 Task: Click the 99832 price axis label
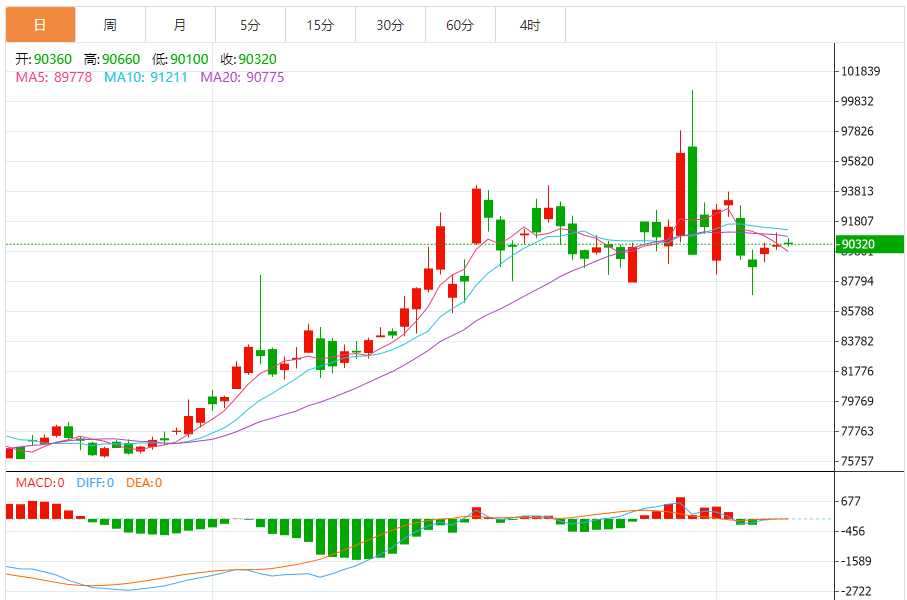click(x=857, y=101)
